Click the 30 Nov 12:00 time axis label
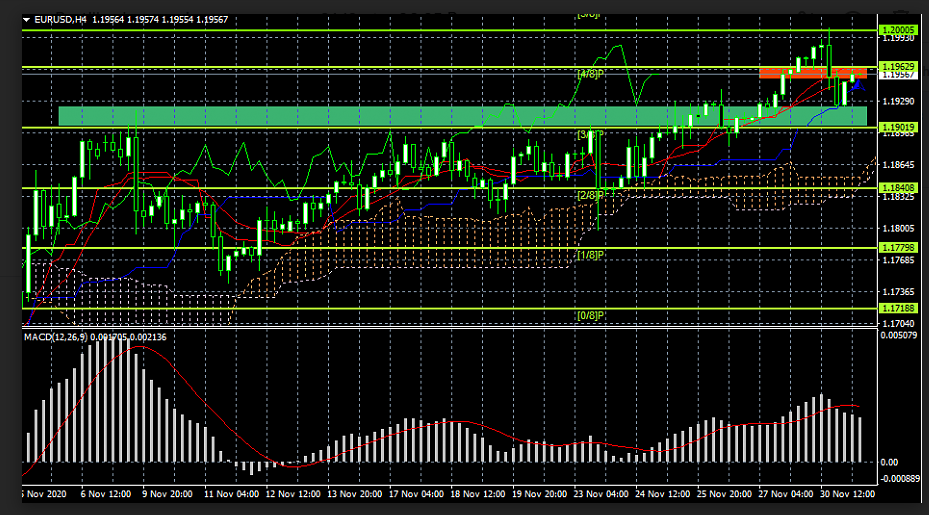 (848, 494)
